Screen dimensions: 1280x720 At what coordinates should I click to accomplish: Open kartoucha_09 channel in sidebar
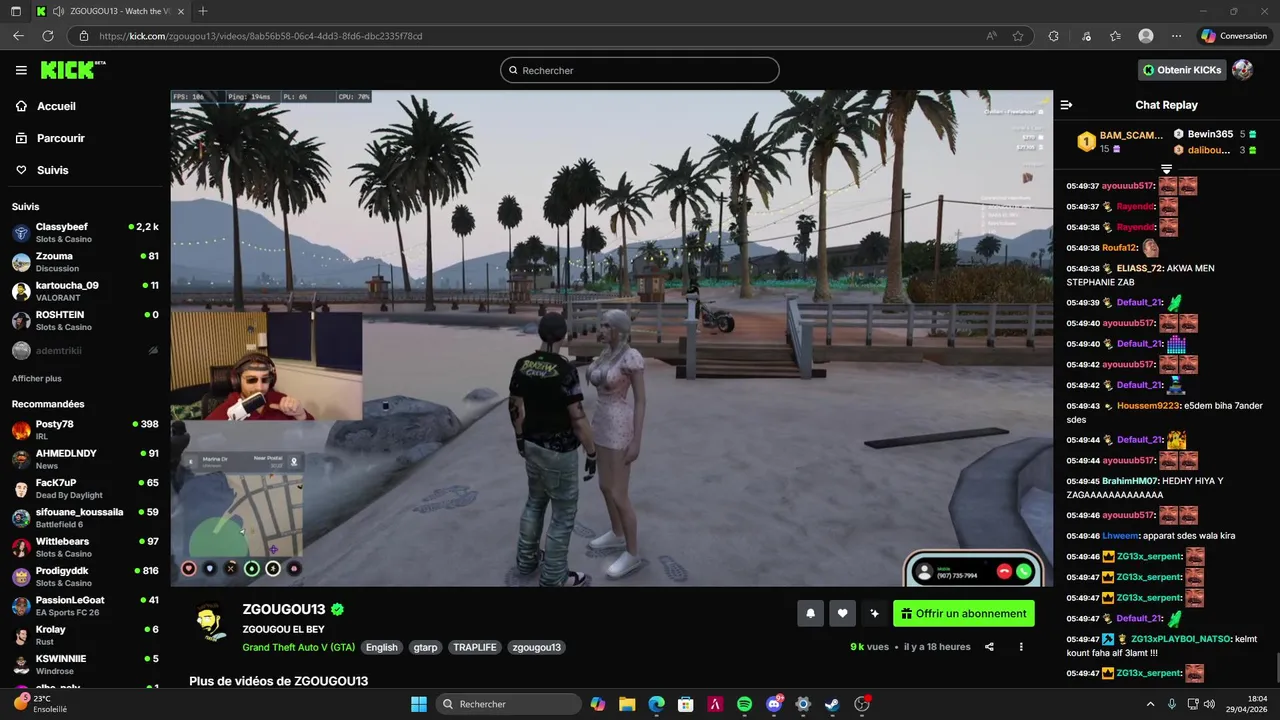(85, 291)
